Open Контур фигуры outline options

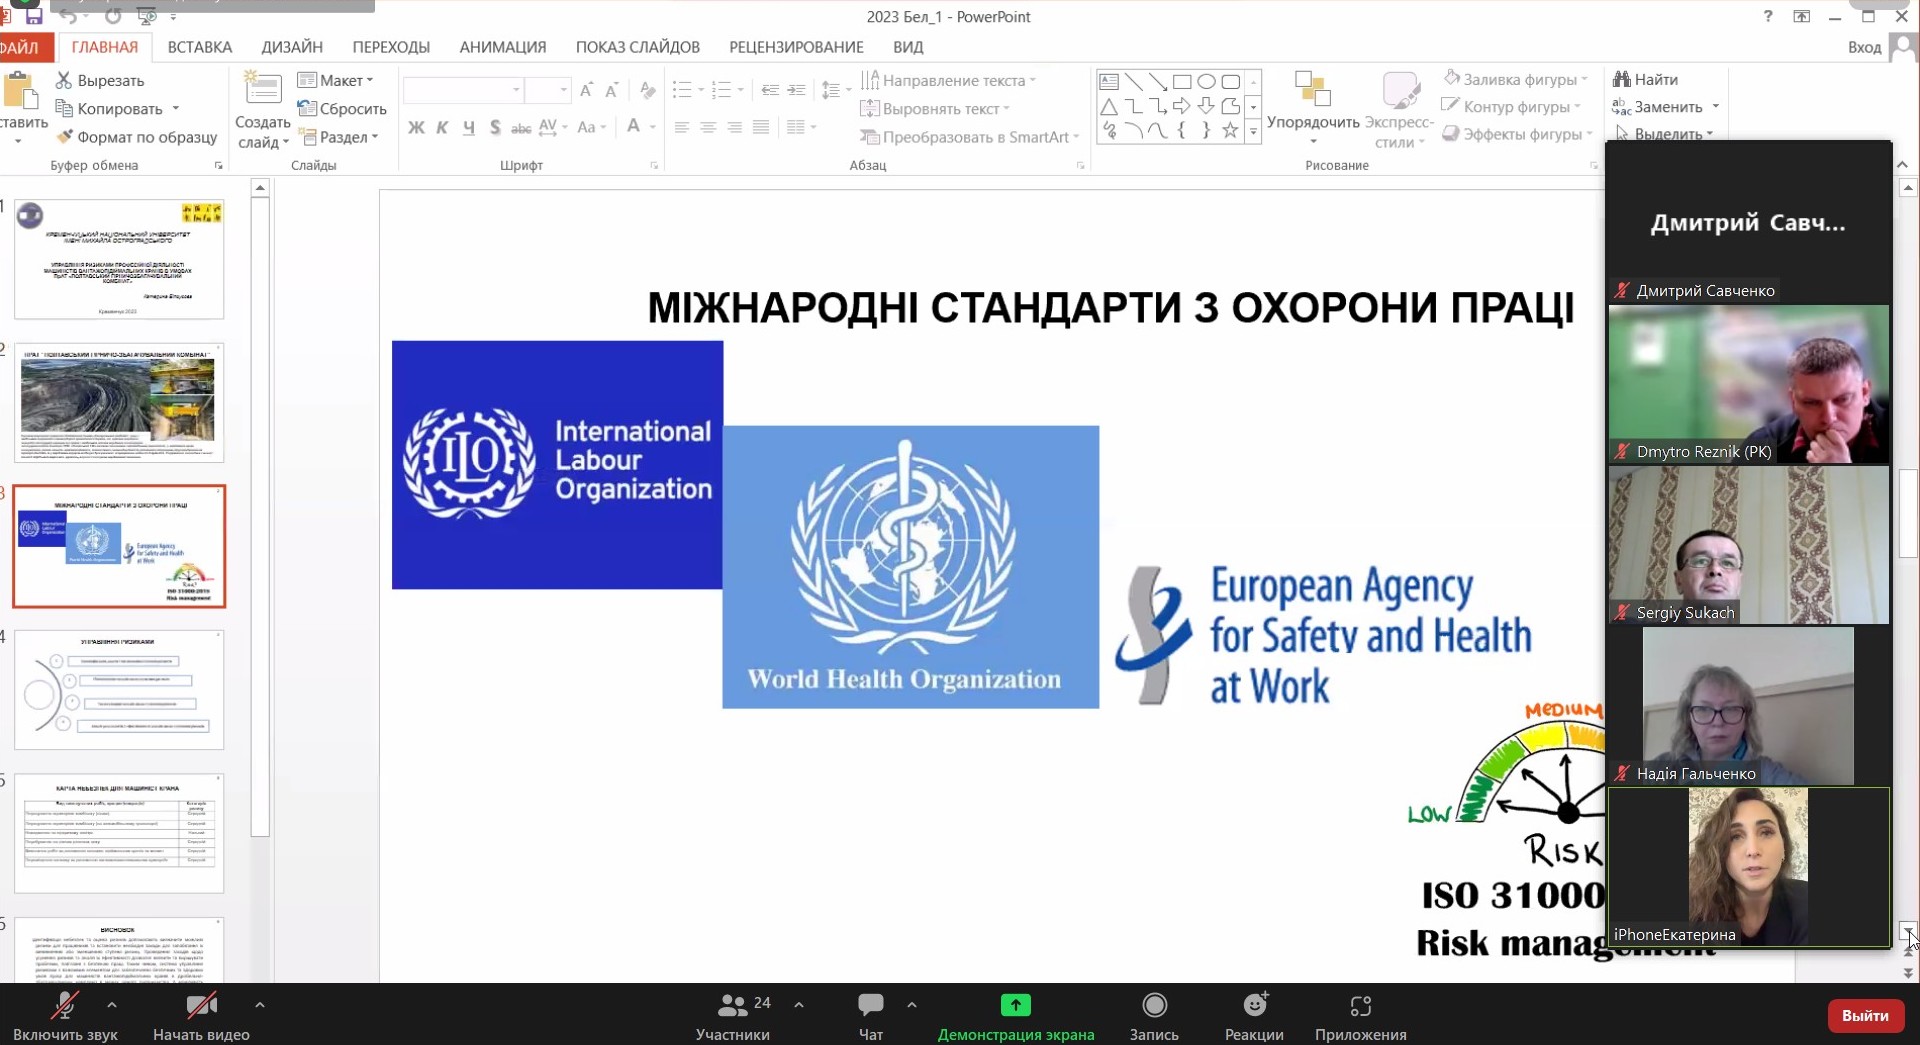1511,106
